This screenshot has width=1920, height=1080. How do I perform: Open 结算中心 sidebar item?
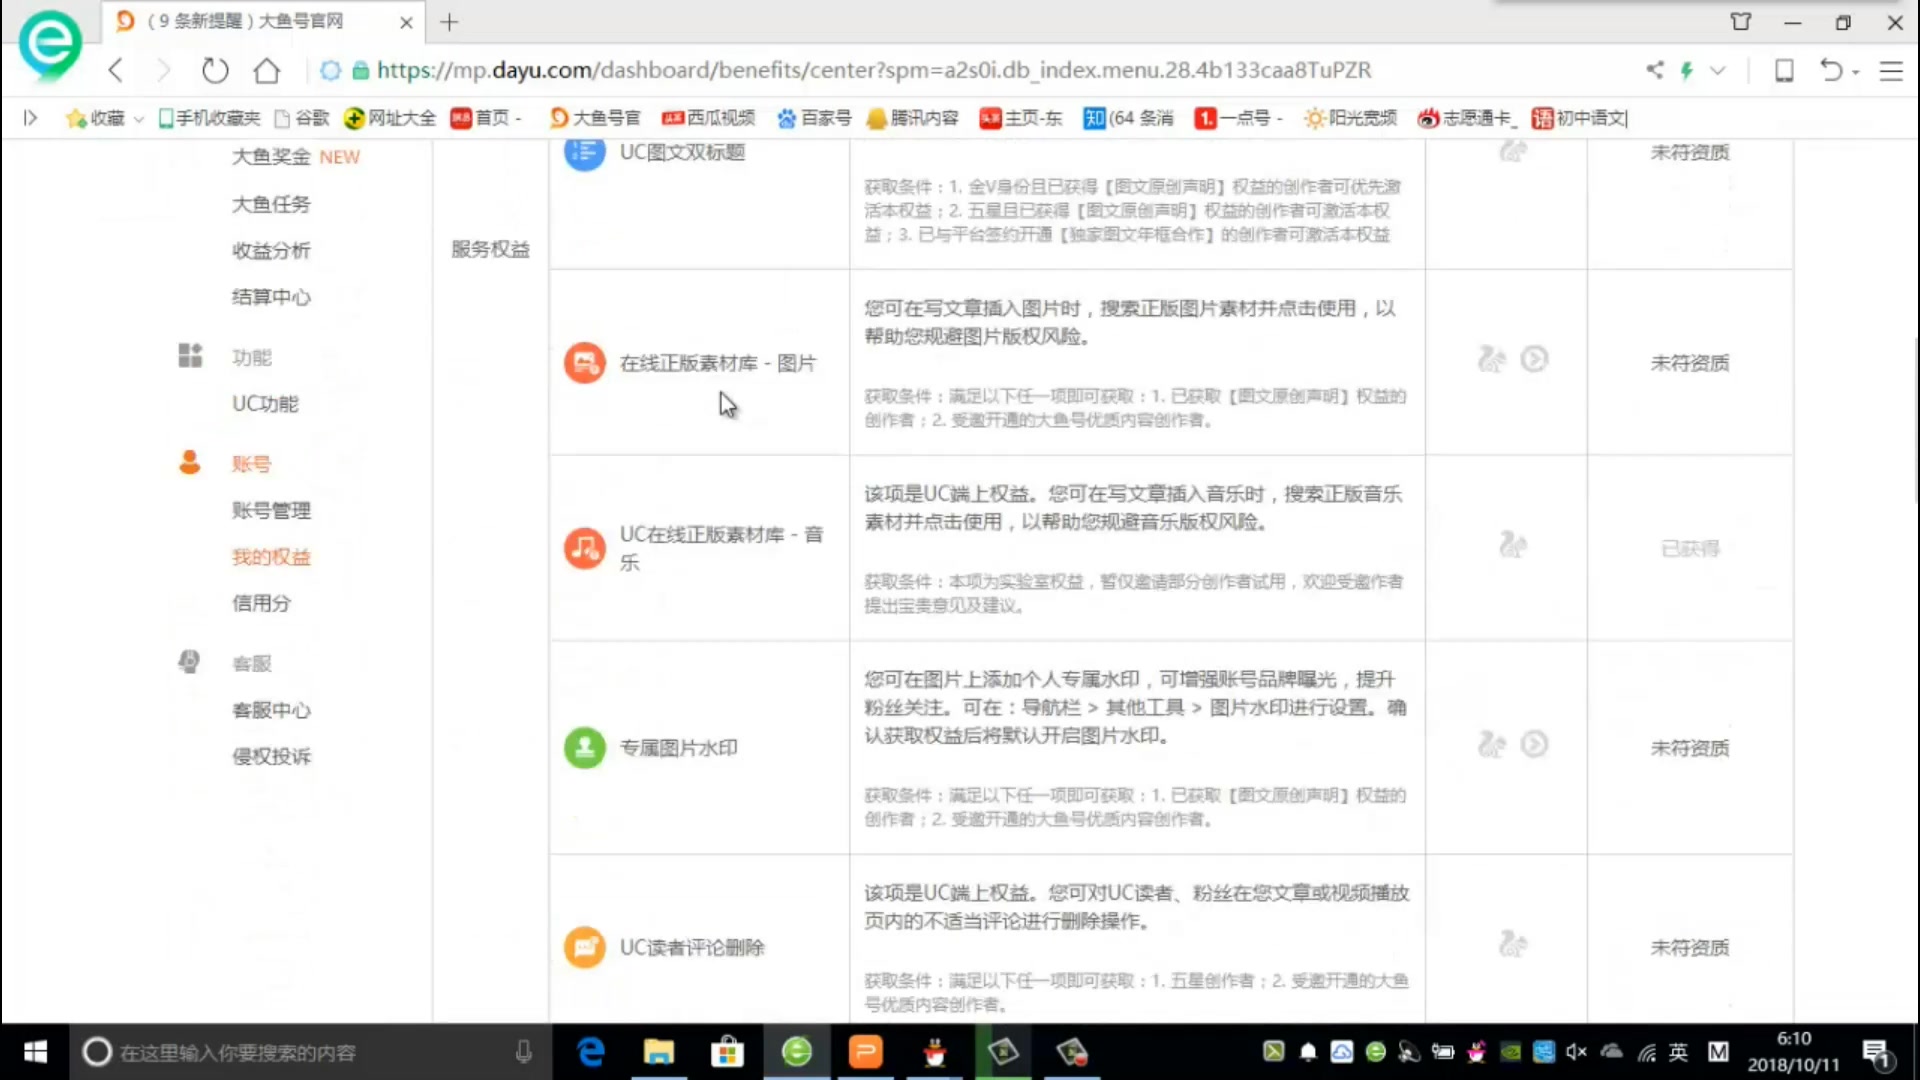pos(271,297)
